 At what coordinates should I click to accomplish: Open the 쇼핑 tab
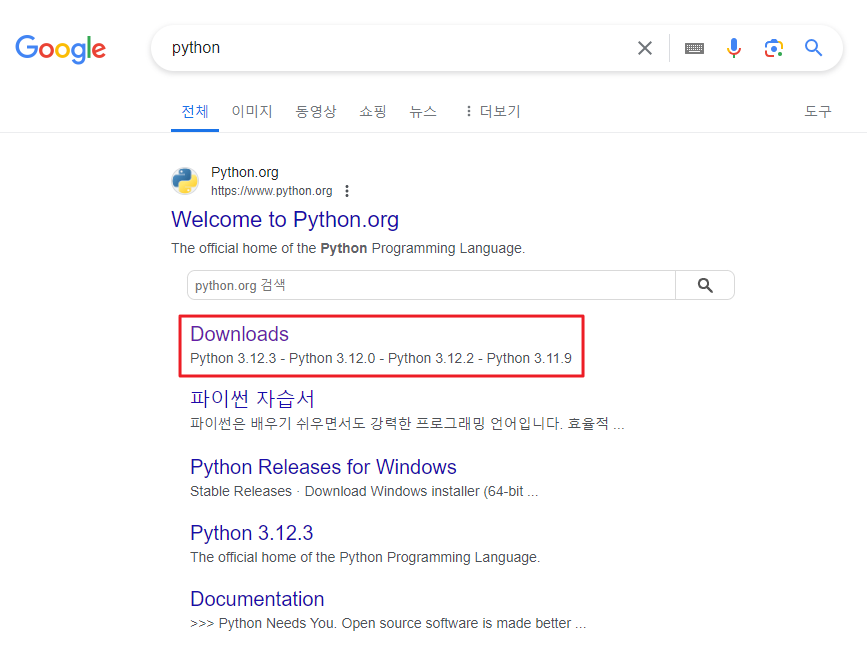pos(373,112)
